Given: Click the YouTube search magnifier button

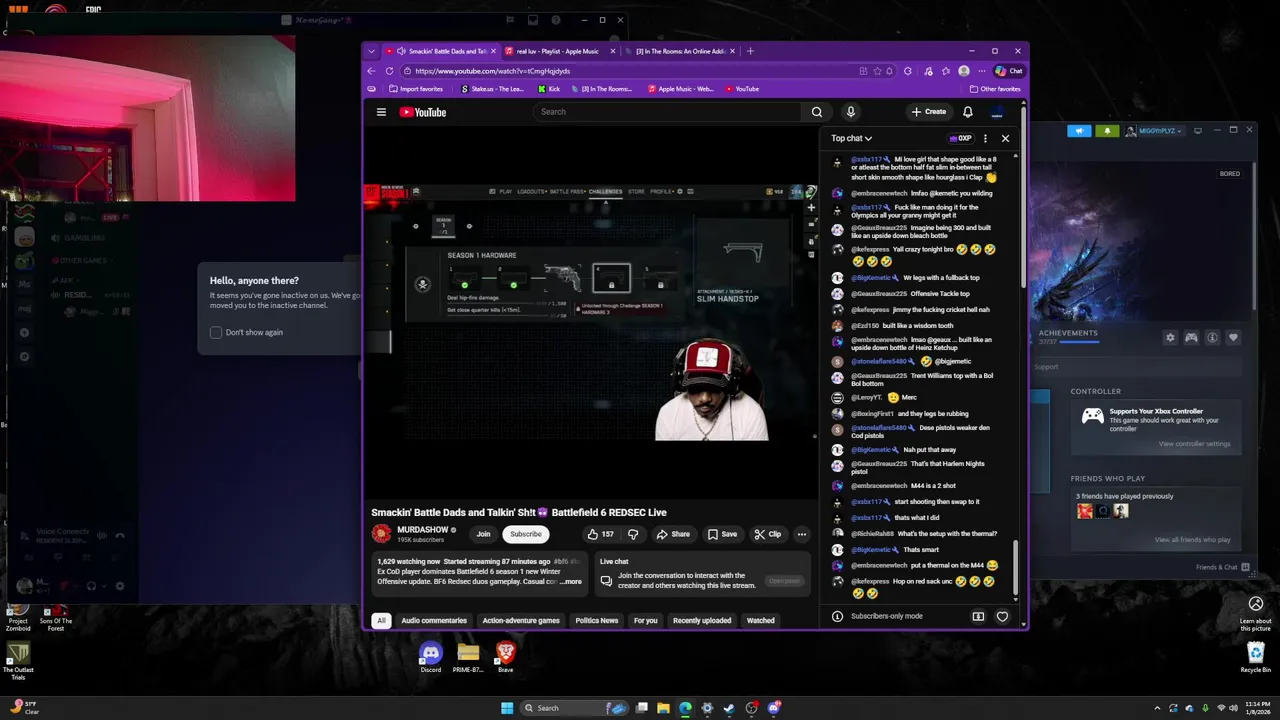Looking at the screenshot, I should pos(817,112).
